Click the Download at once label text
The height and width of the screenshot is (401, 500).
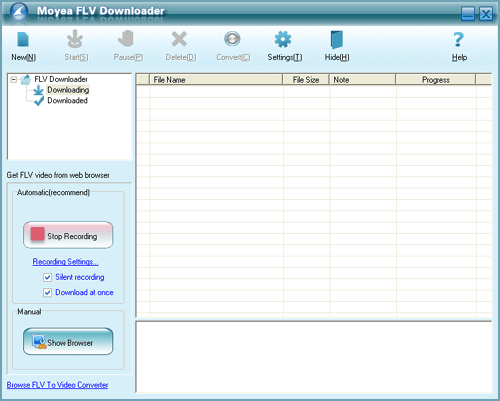pyautogui.click(x=84, y=293)
